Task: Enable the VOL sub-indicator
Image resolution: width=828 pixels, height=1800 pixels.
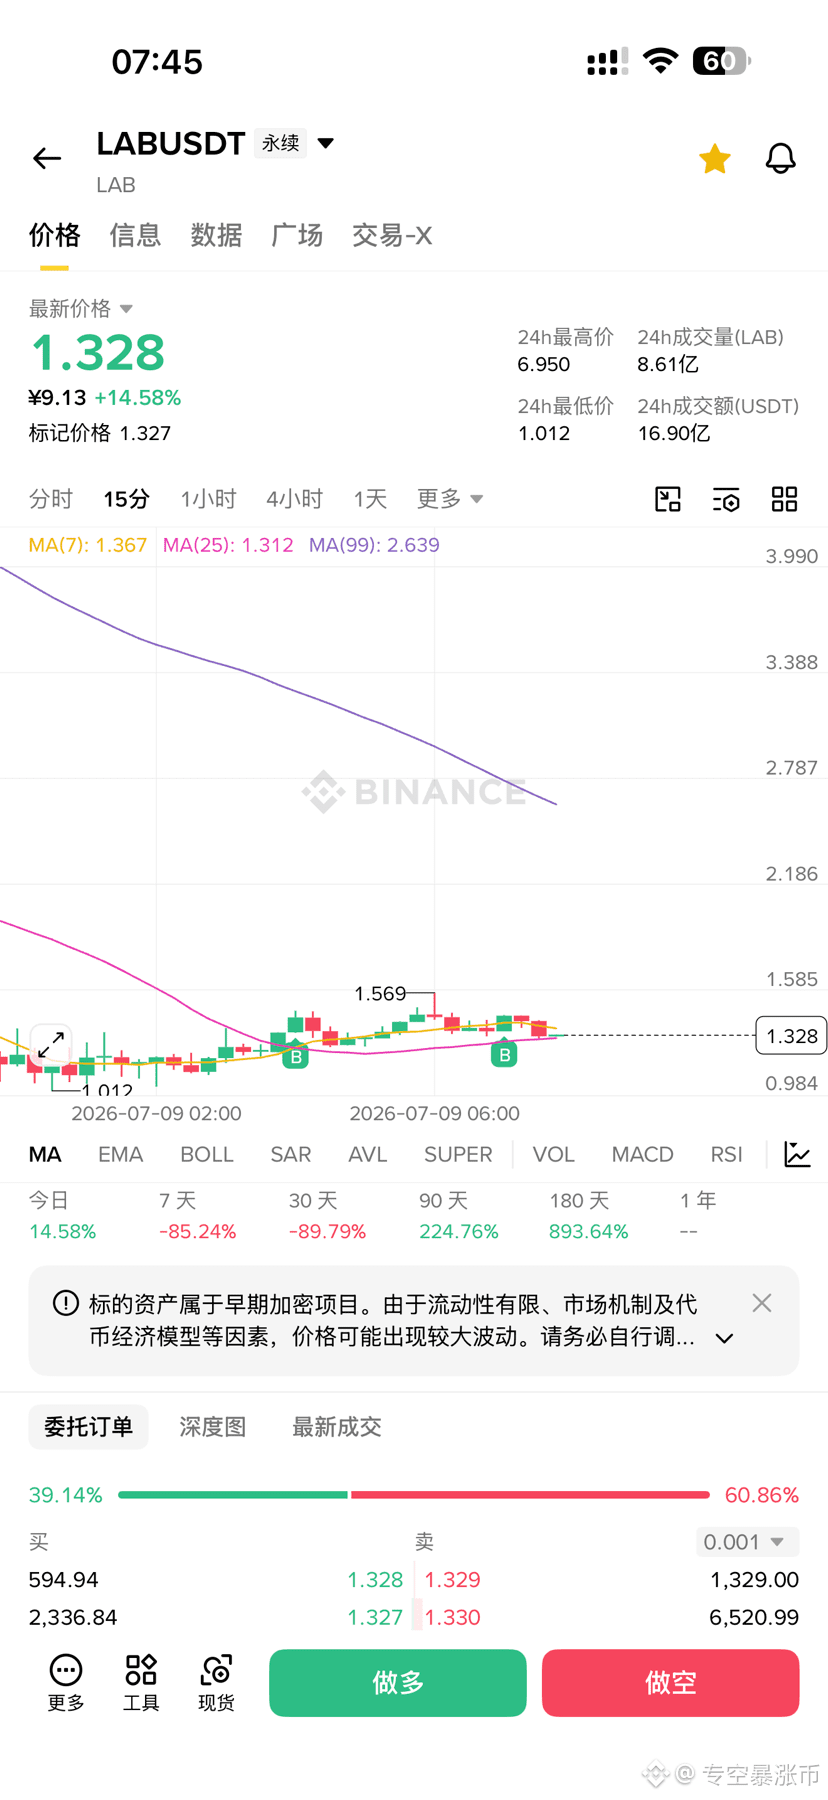Action: pyautogui.click(x=554, y=1154)
